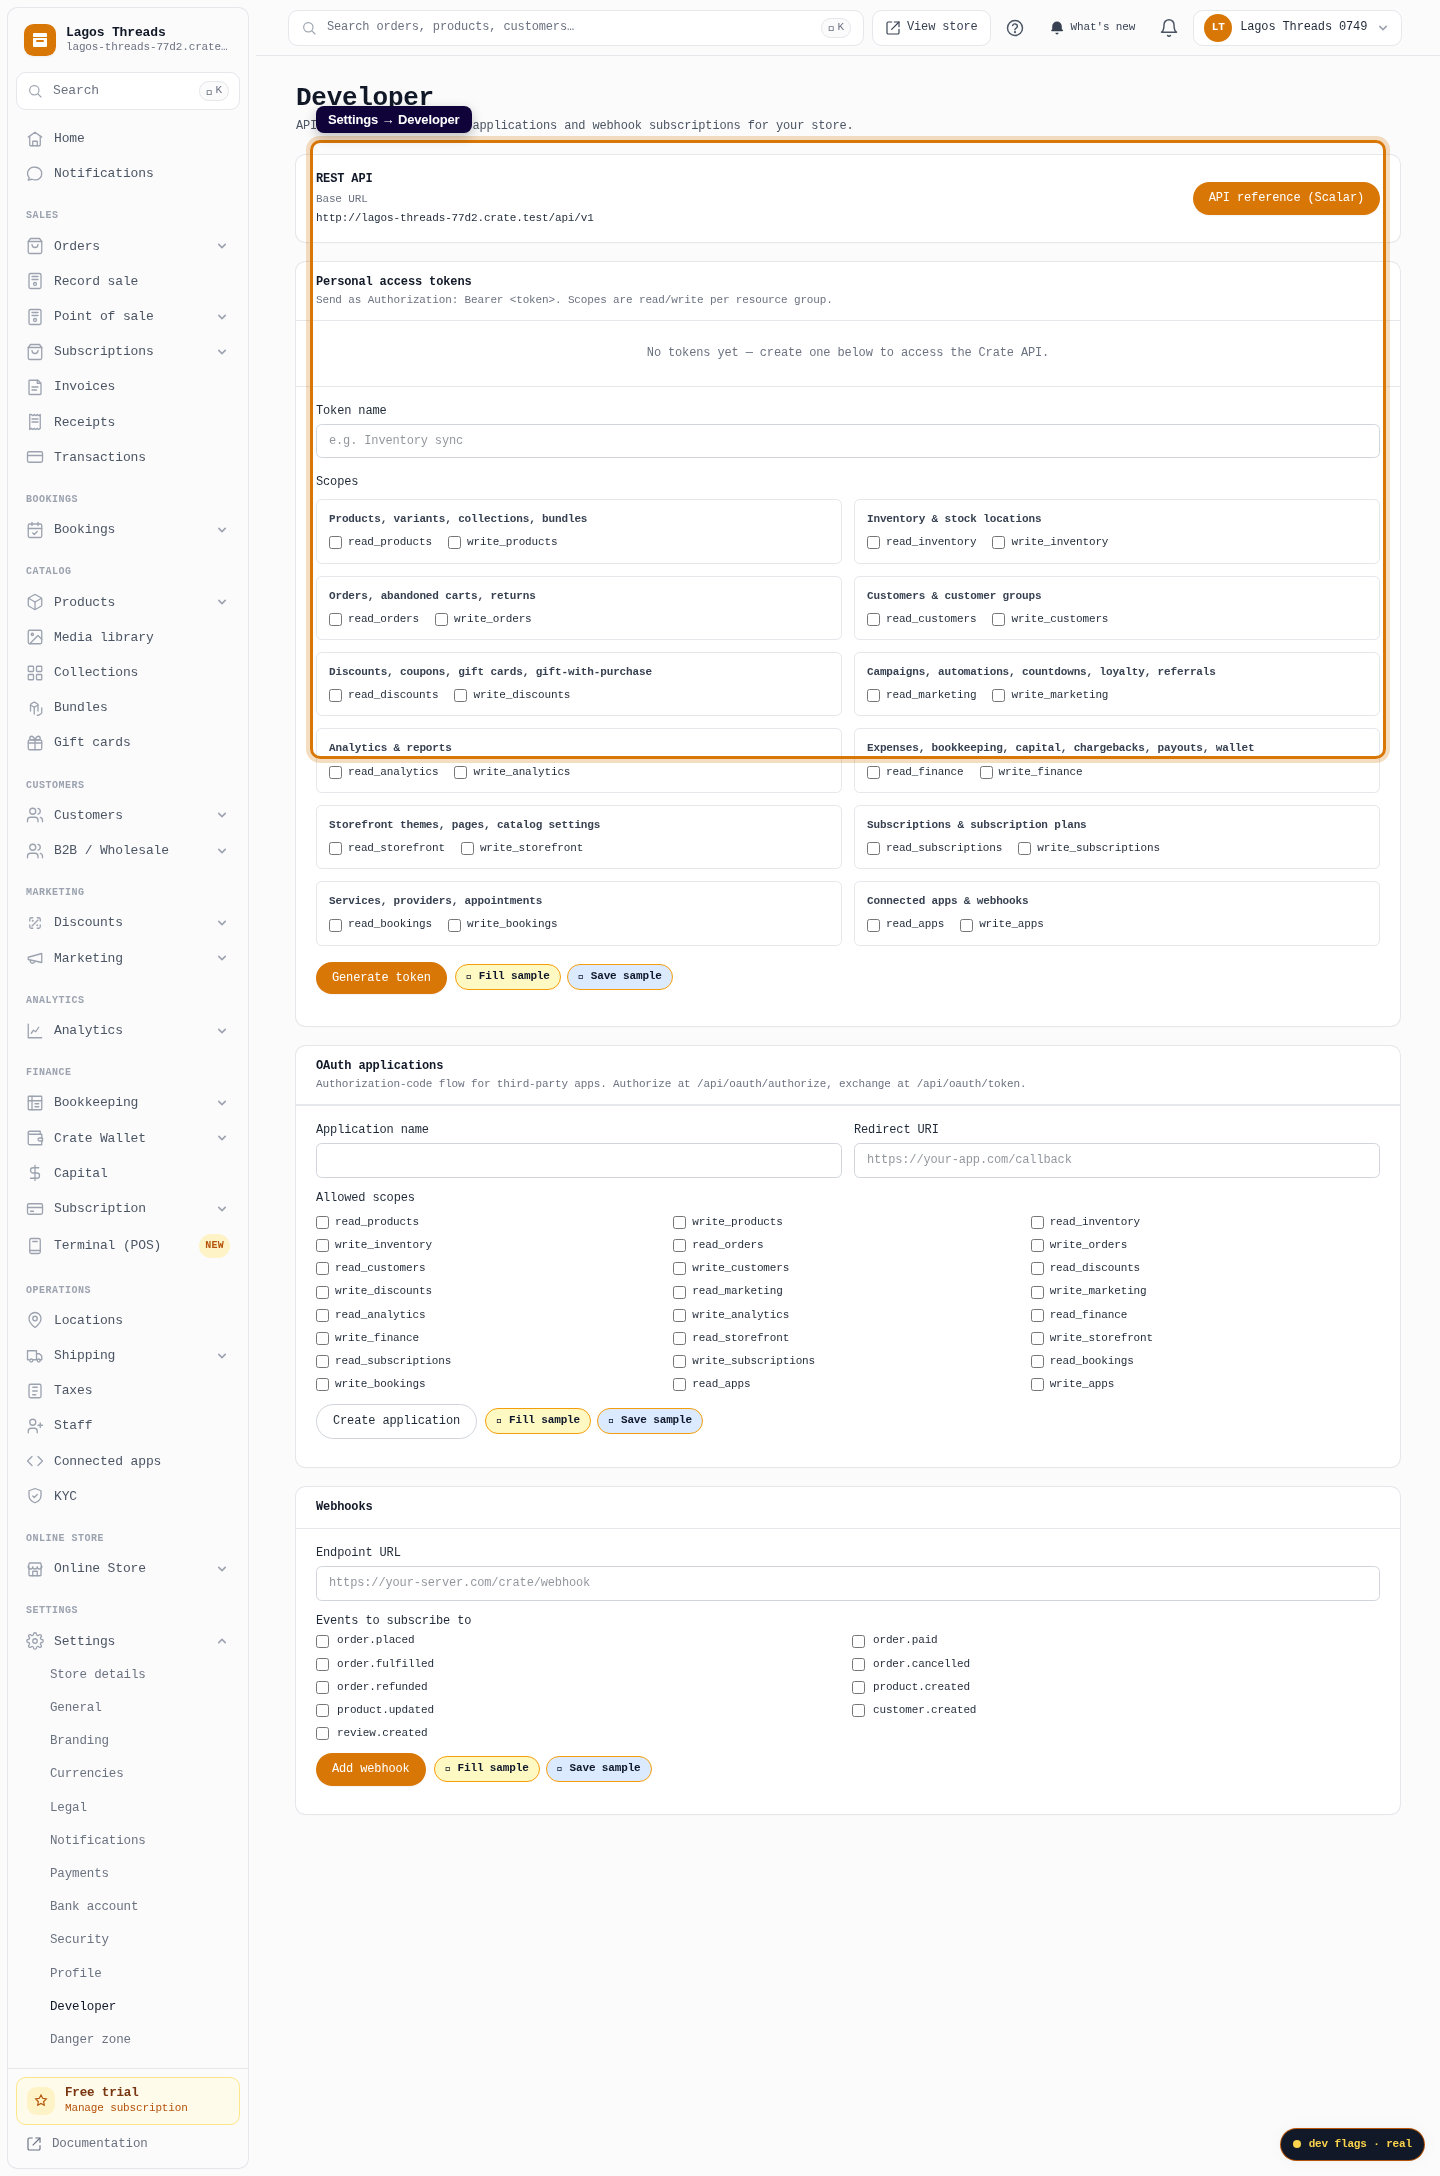Viewport: 1440px width, 2176px height.
Task: Focus the Redirect URI field
Action: [1117, 1160]
